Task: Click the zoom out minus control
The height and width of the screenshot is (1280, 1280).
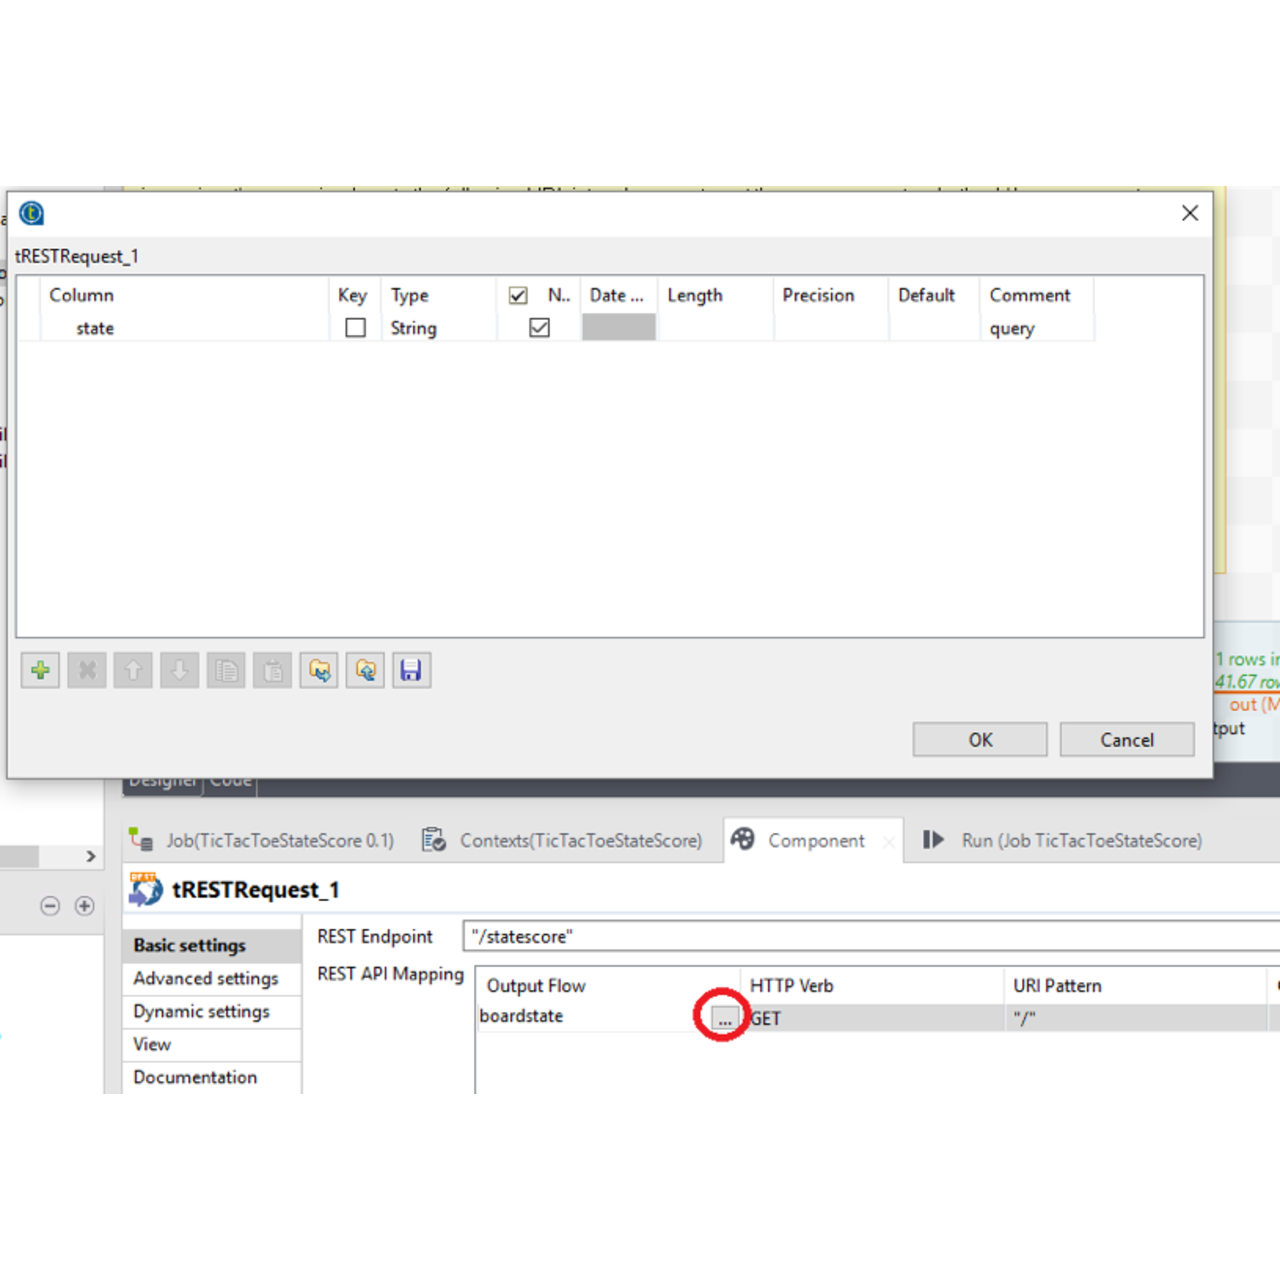Action: pyautogui.click(x=49, y=906)
